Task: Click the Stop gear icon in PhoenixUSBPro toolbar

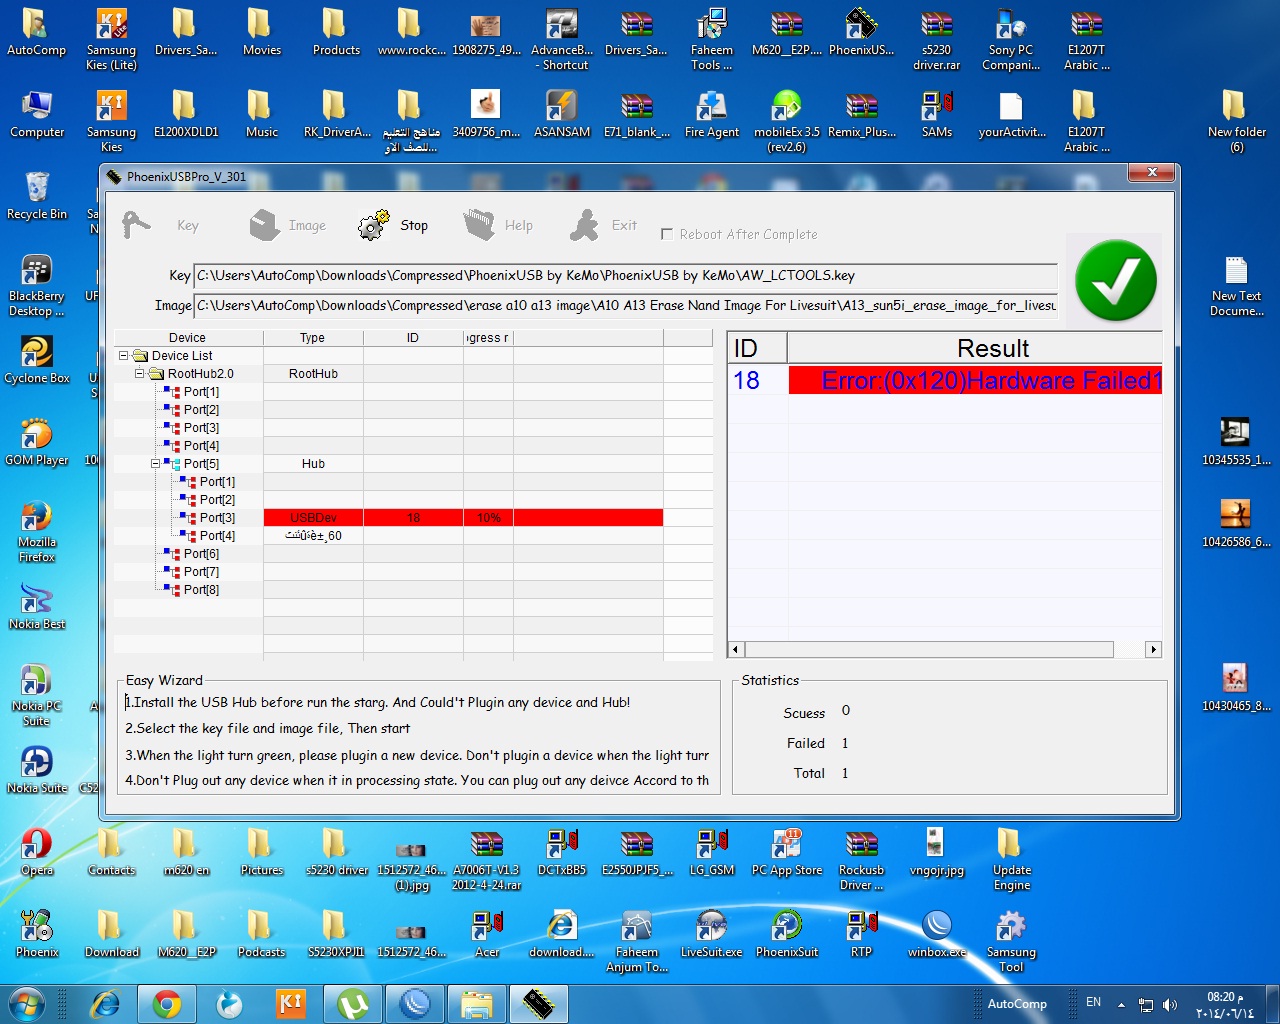Action: [373, 225]
